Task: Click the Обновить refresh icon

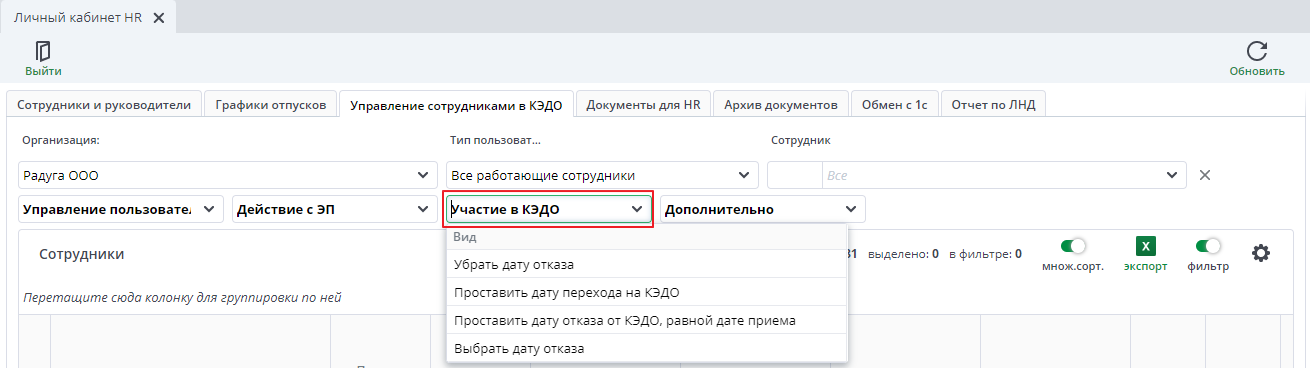Action: (1257, 51)
